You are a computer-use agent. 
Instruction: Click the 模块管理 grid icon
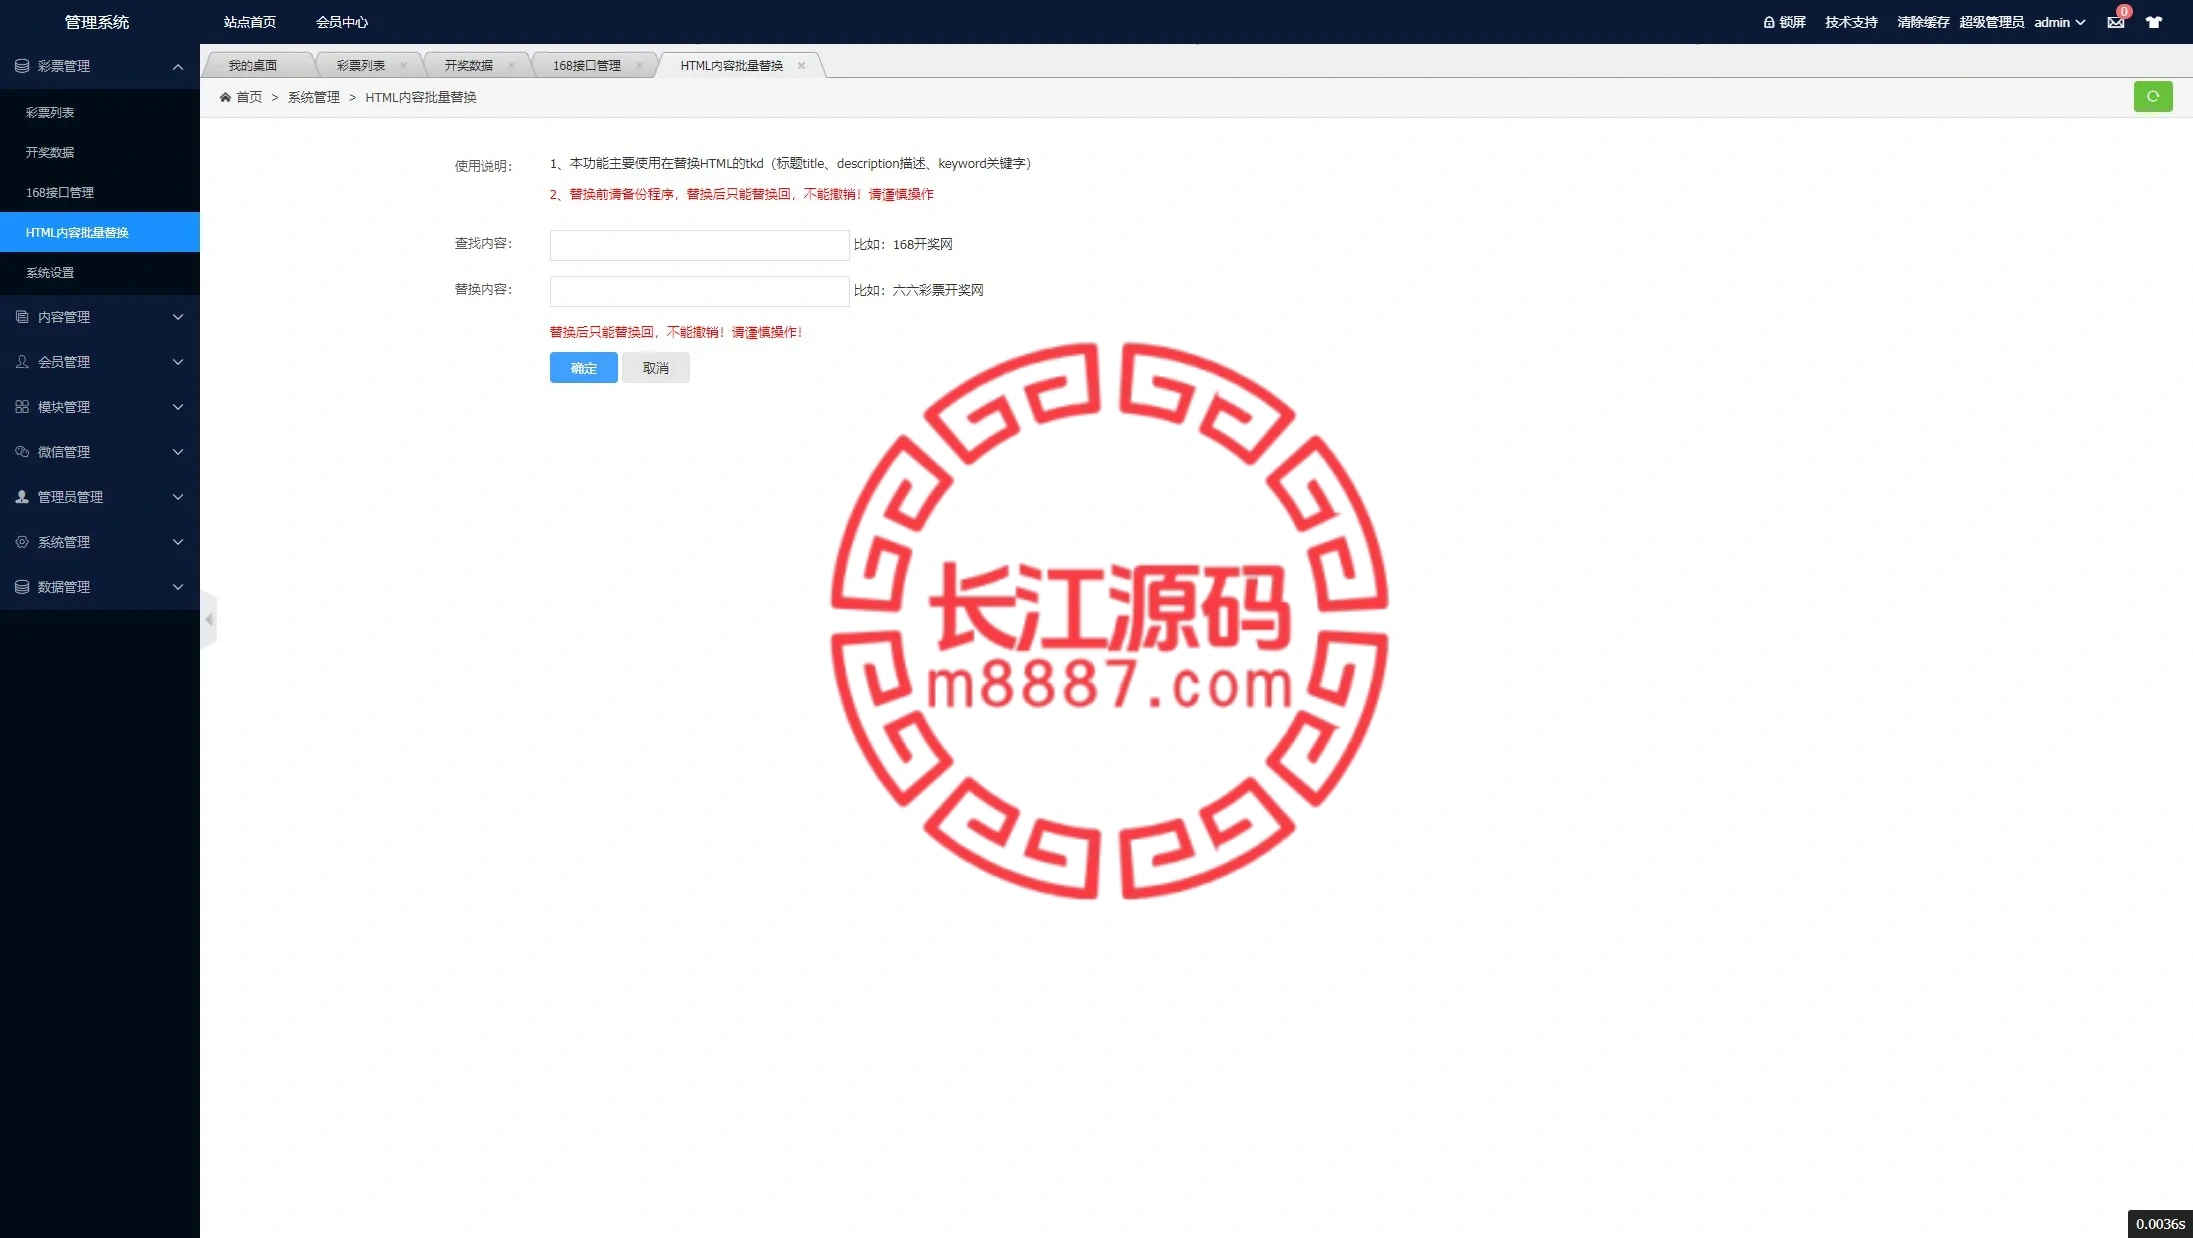[x=22, y=407]
